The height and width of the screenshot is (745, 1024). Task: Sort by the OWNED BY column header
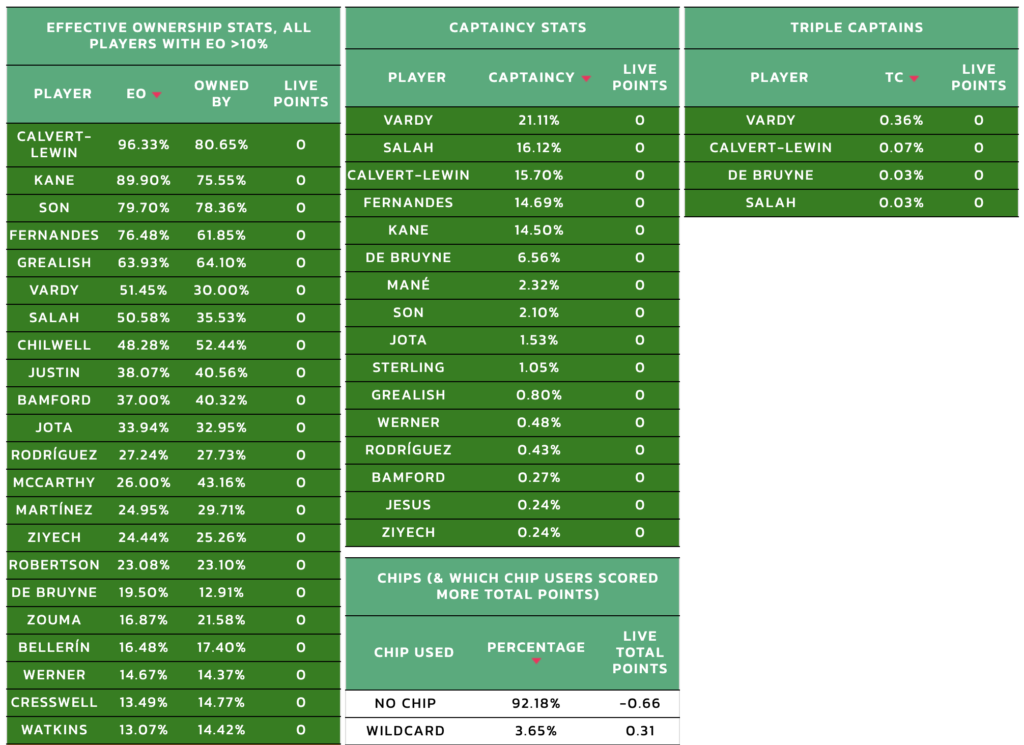tap(221, 93)
